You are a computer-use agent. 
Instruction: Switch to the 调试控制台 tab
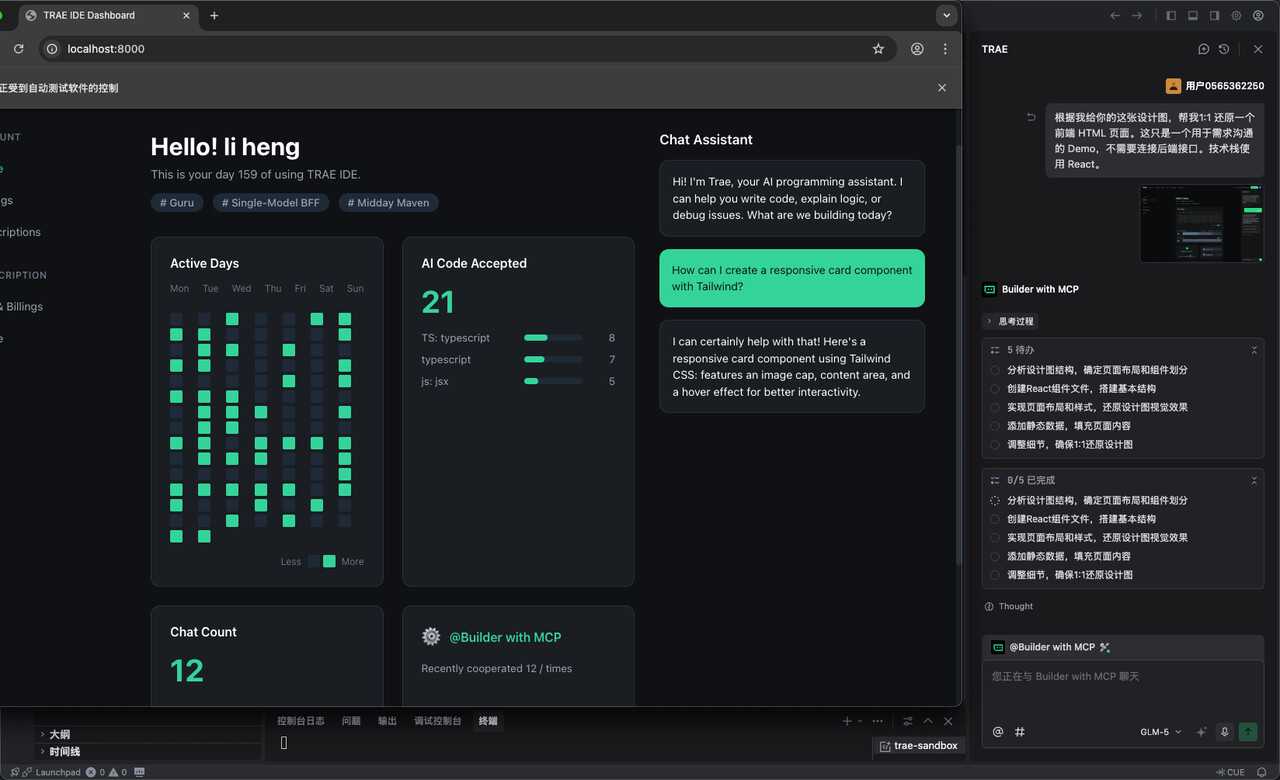pyautogui.click(x=438, y=721)
